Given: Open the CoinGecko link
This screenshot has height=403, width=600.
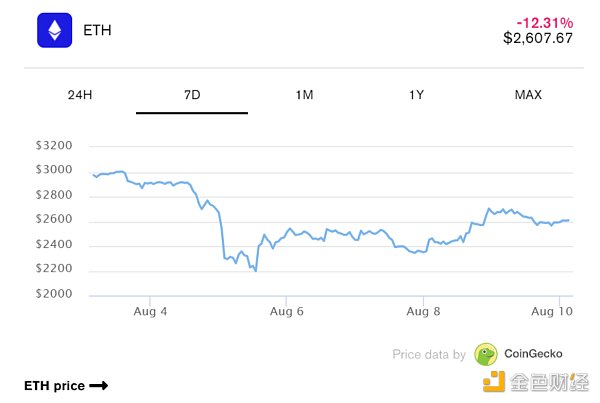Looking at the screenshot, I should pos(533,354).
